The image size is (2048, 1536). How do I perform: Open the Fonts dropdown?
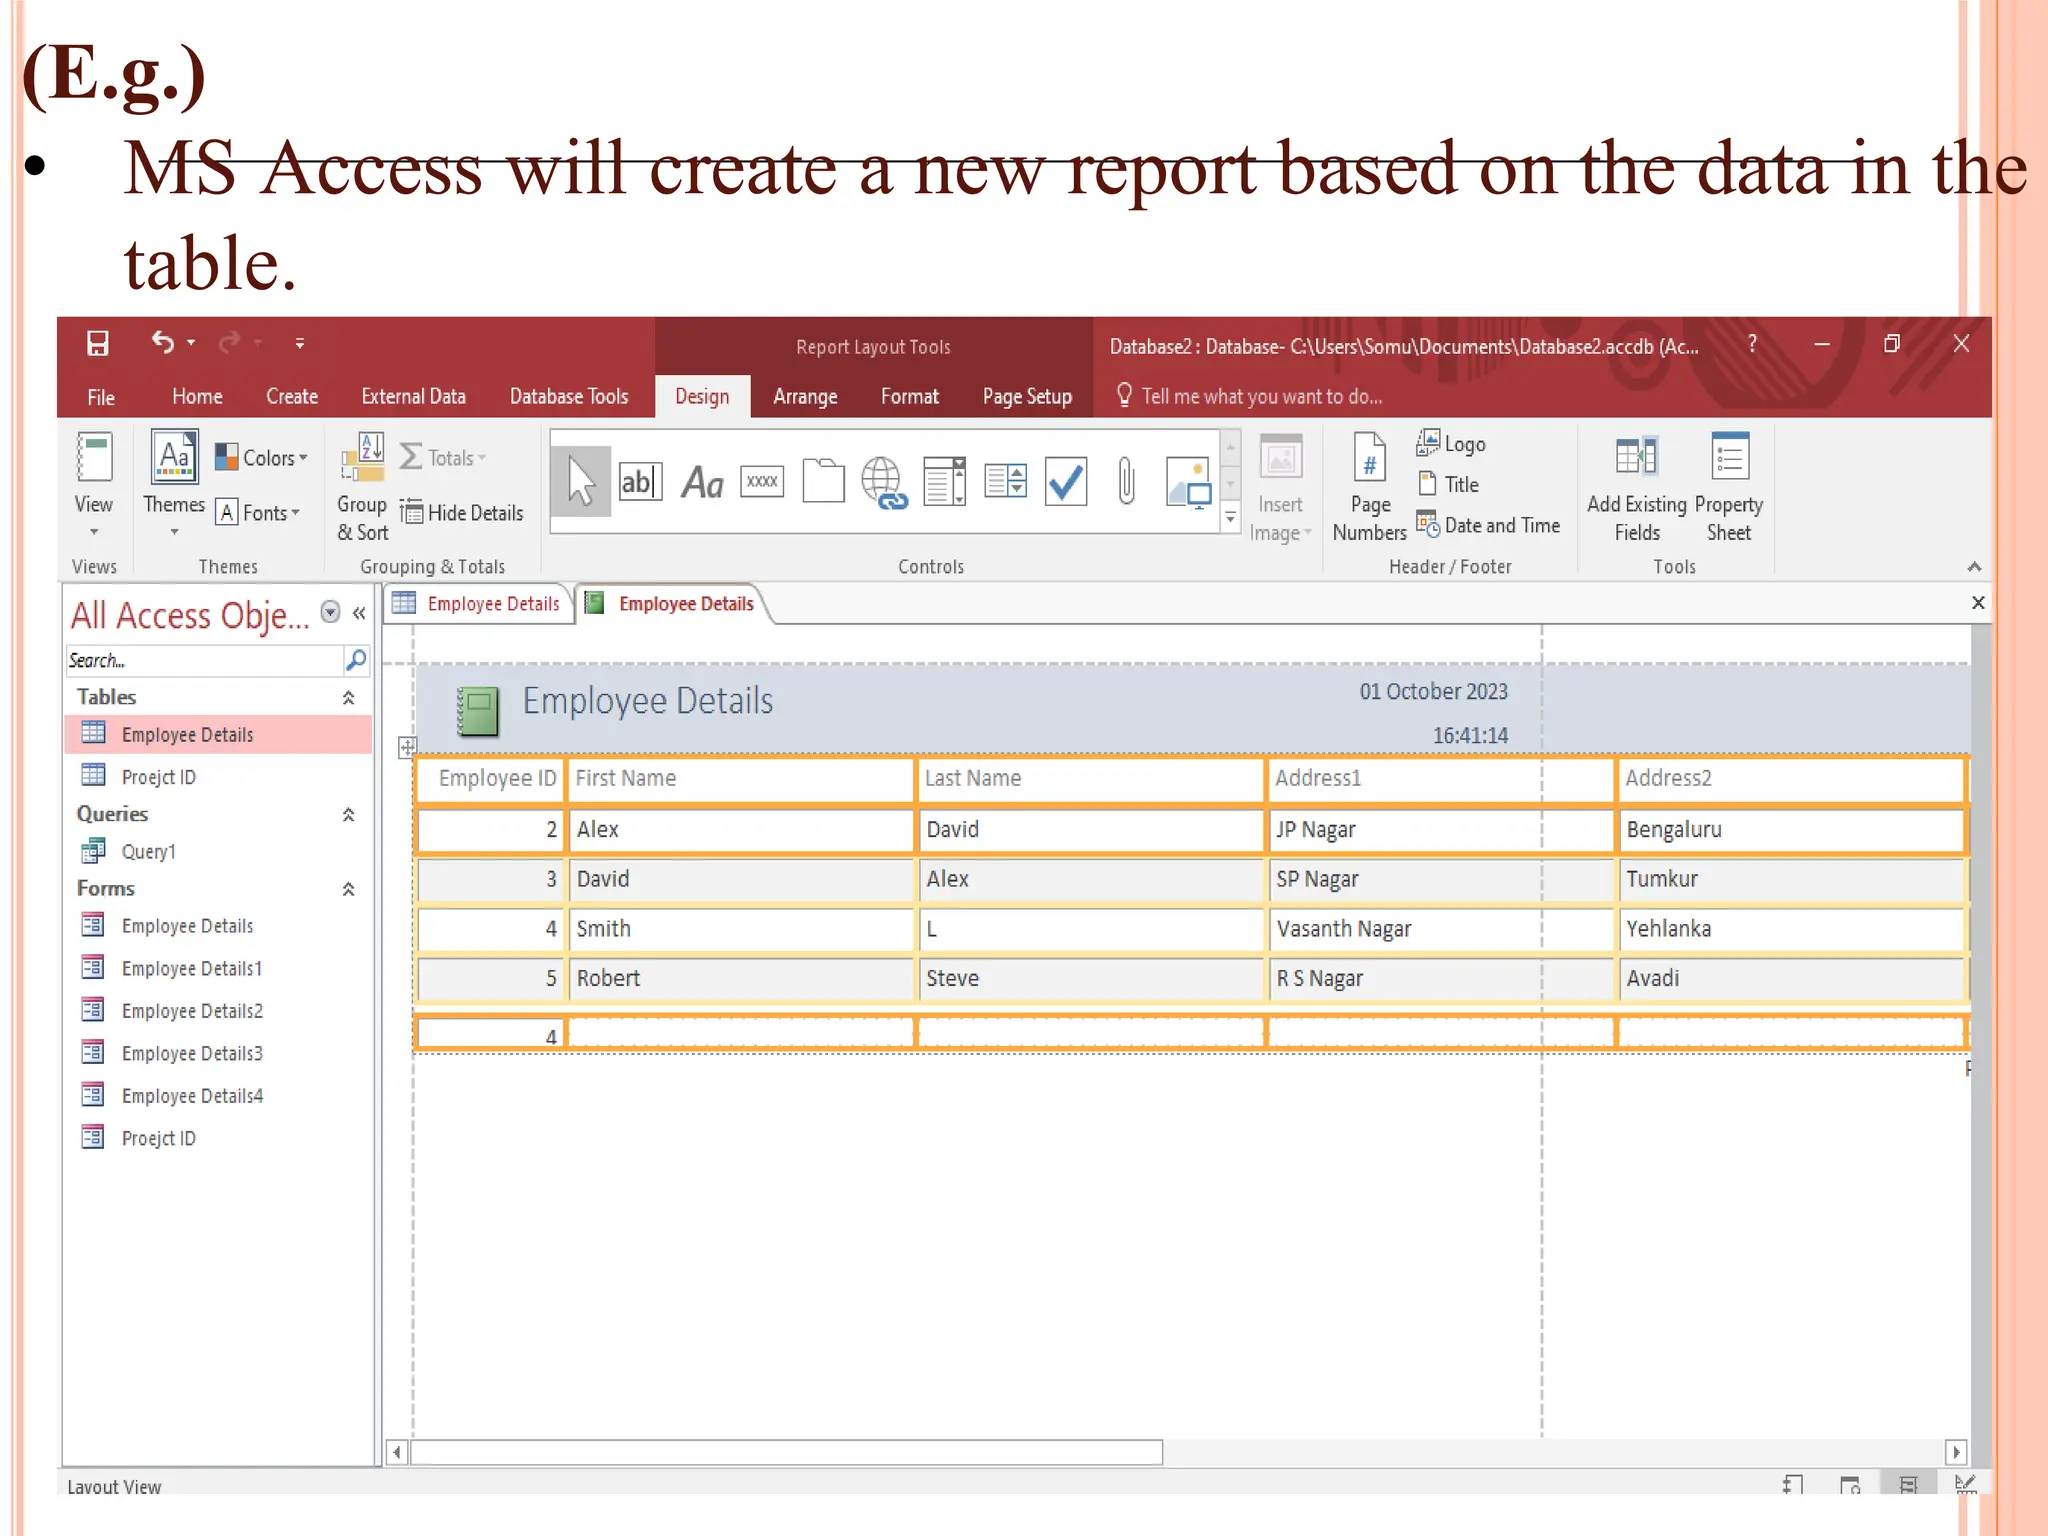click(258, 513)
